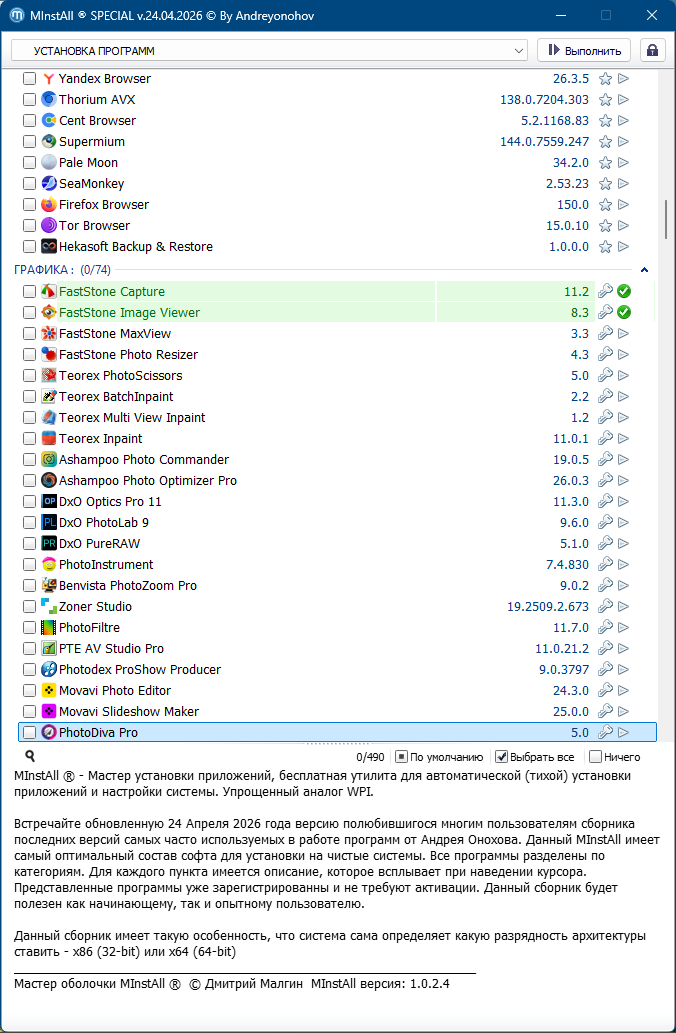
Task: Click the play arrow for Zoner Studio
Action: 624,607
